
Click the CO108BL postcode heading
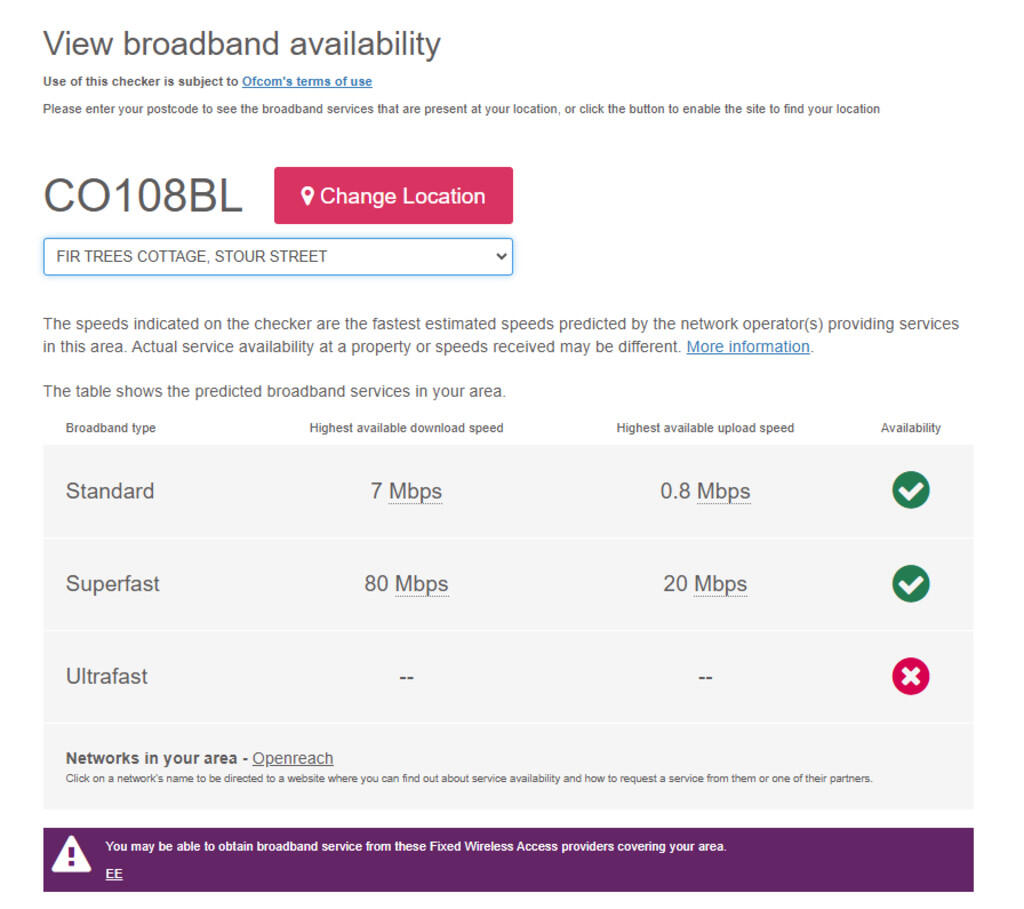tap(143, 197)
